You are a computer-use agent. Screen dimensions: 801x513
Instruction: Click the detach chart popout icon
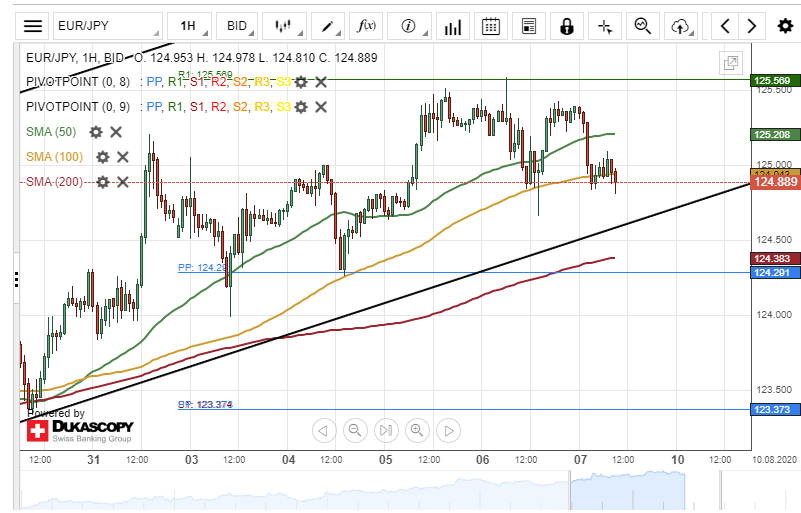[731, 63]
